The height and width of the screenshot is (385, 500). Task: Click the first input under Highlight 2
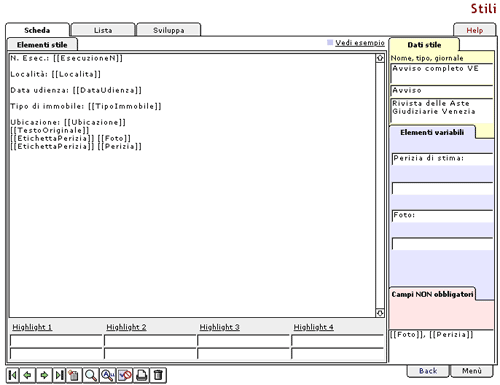(150, 340)
